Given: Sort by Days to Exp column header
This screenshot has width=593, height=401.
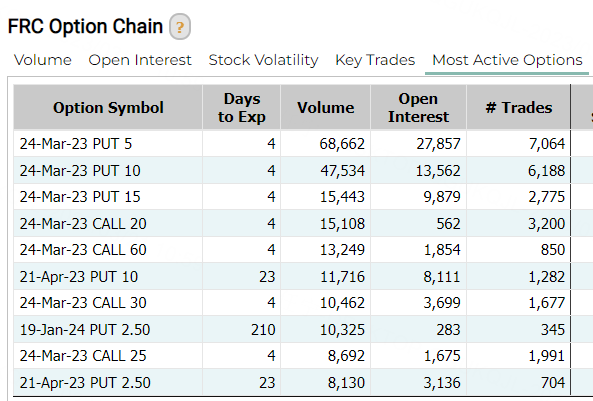Looking at the screenshot, I should point(242,107).
